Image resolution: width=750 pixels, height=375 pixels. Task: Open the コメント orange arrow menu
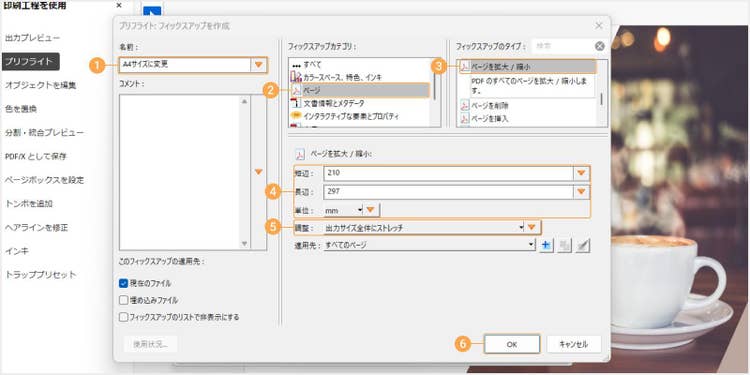[259, 172]
